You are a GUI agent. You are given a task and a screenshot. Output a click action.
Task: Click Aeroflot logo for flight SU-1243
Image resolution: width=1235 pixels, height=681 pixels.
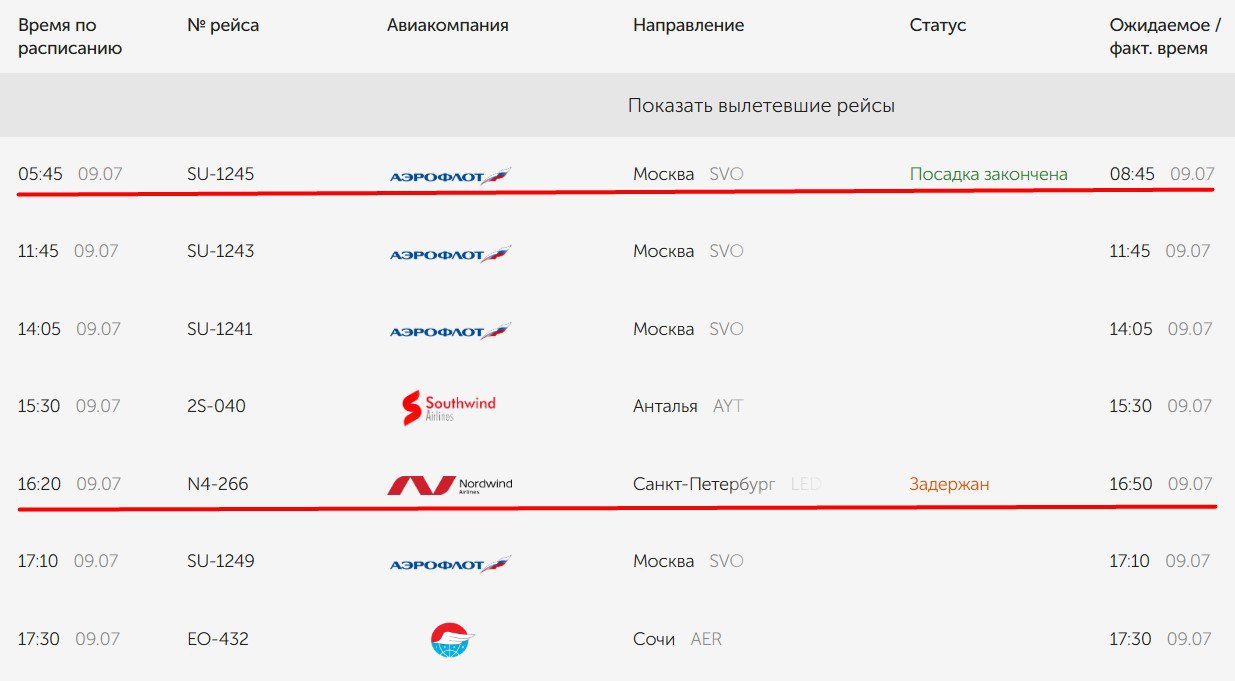click(x=450, y=253)
